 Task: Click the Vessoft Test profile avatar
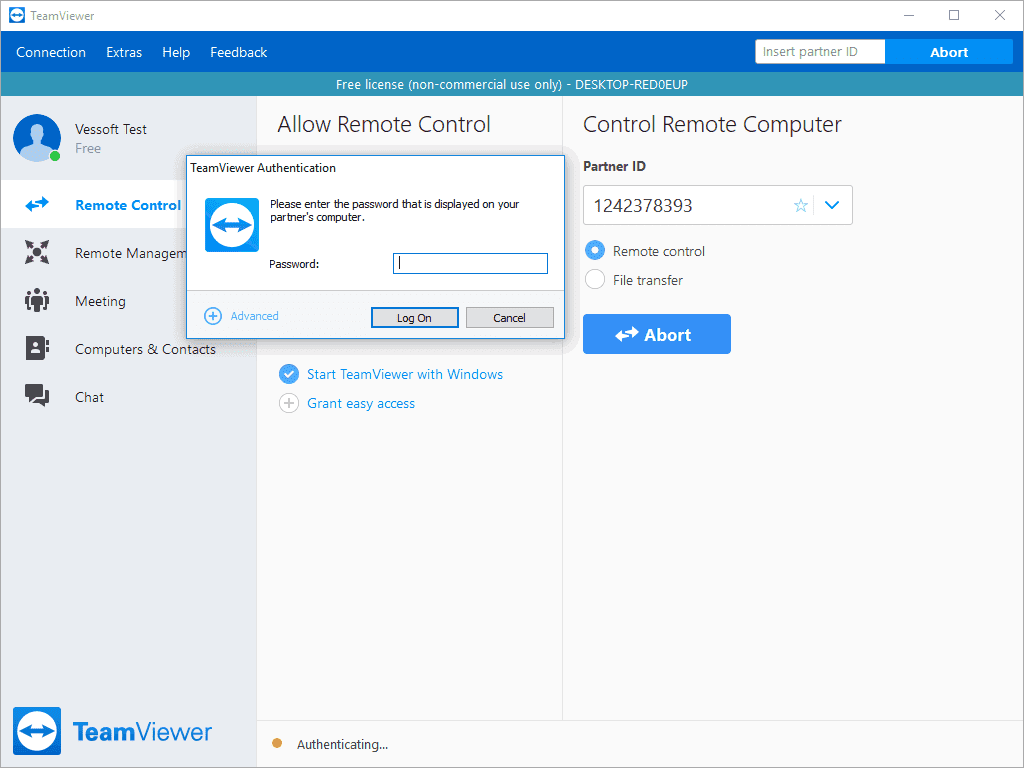[37, 138]
